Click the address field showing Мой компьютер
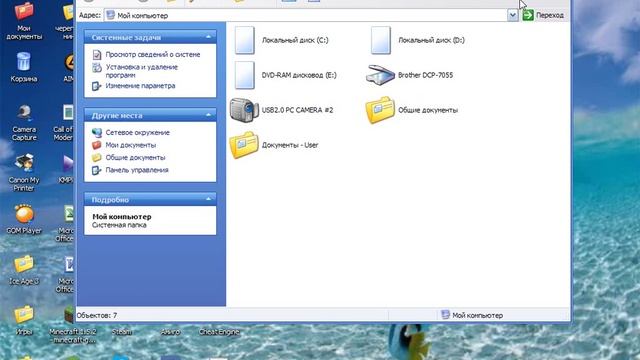Viewport: 640px width, 360px height. pos(306,16)
